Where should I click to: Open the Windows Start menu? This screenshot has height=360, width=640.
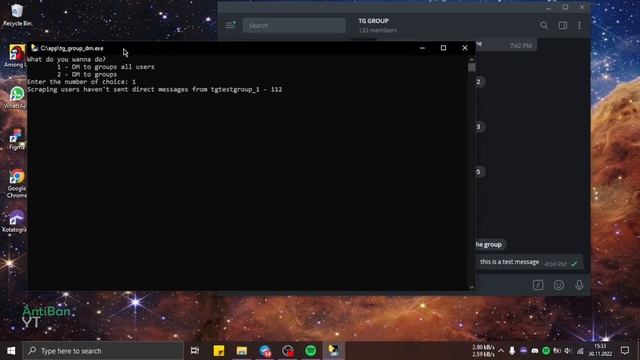11,351
